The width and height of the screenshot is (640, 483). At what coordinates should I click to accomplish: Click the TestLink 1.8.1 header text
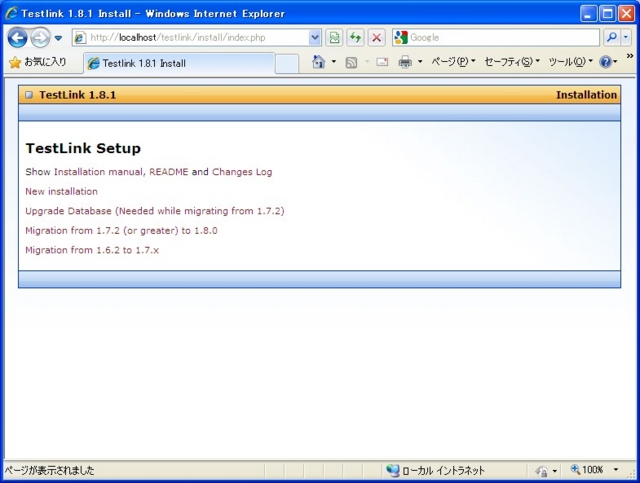tap(78, 95)
